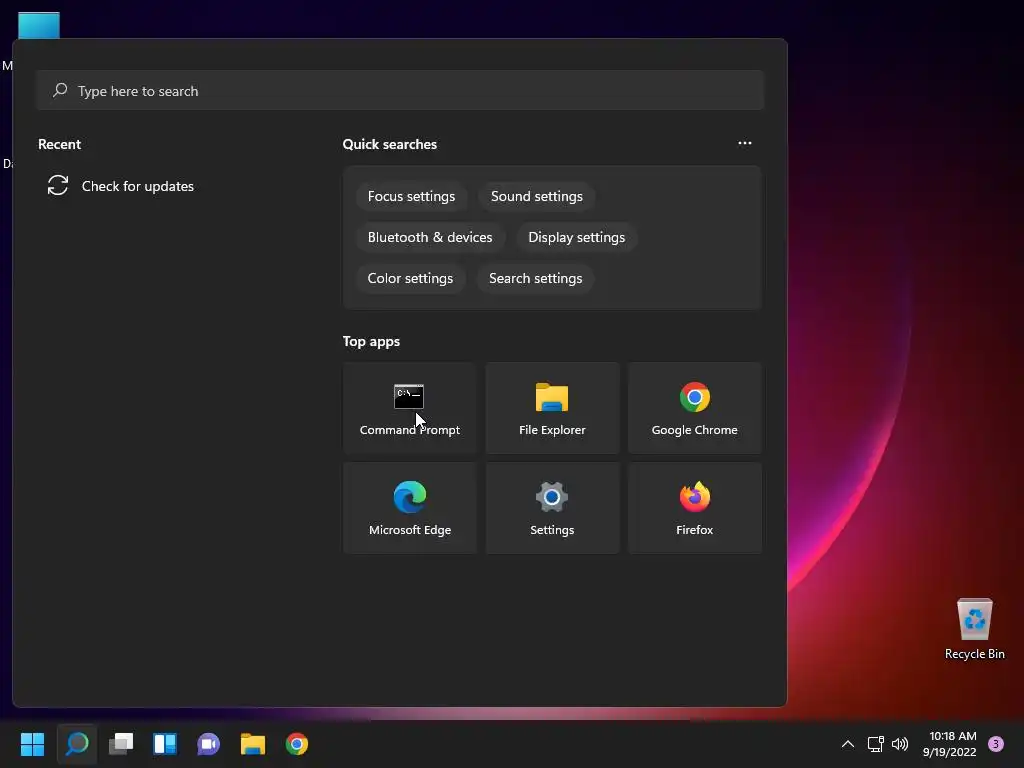Open Bluetooth & devices quick search

[x=430, y=238]
